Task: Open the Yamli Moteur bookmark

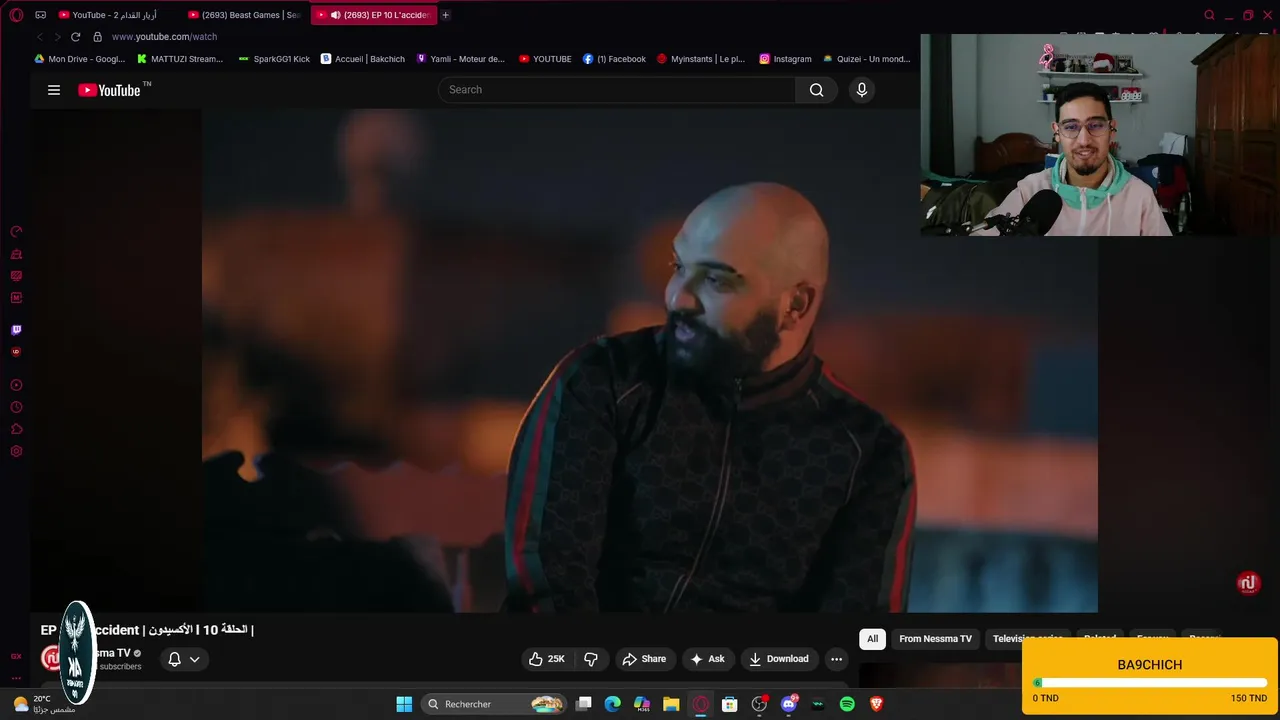Action: (x=460, y=59)
